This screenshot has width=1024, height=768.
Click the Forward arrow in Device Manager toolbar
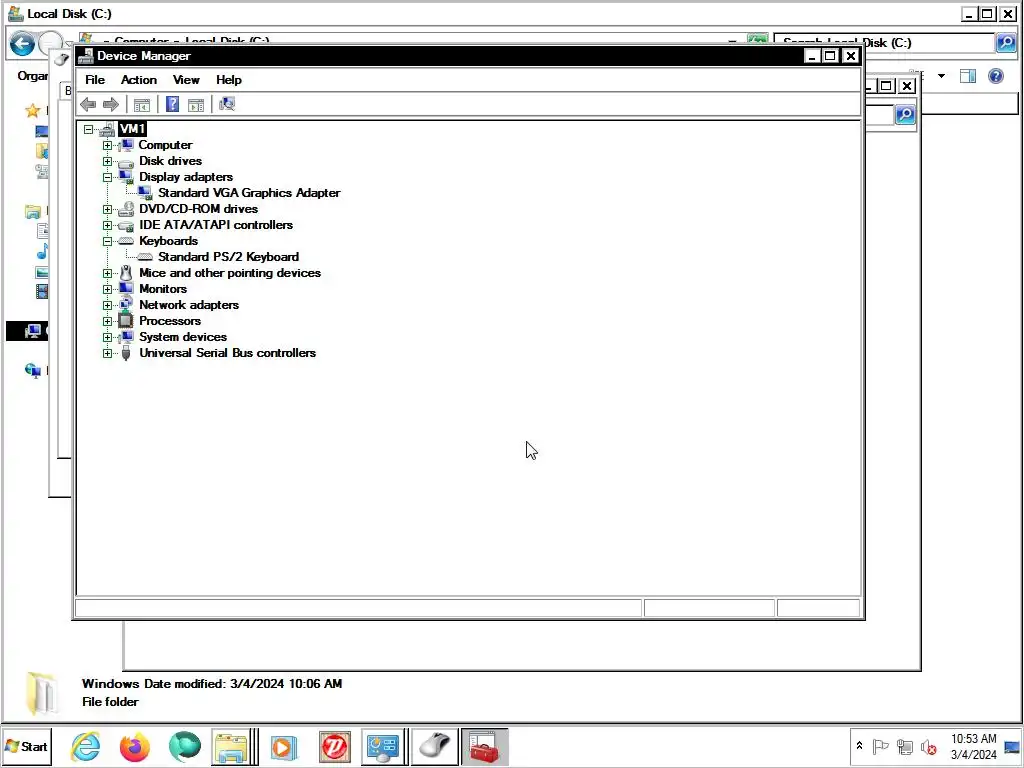(111, 104)
